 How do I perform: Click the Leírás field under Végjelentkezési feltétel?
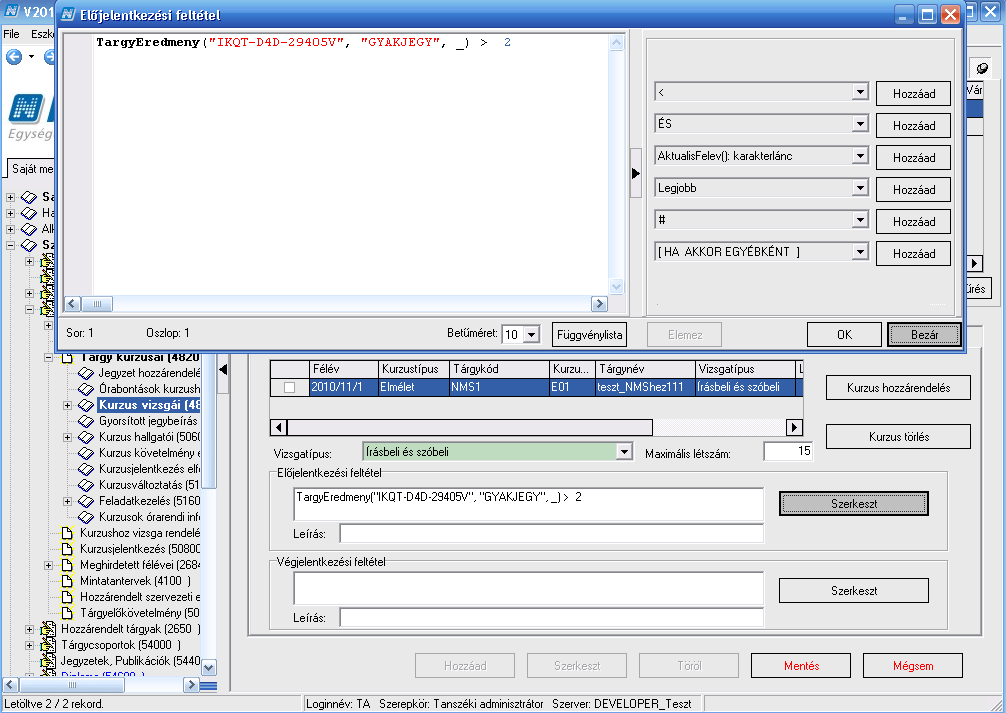point(552,617)
